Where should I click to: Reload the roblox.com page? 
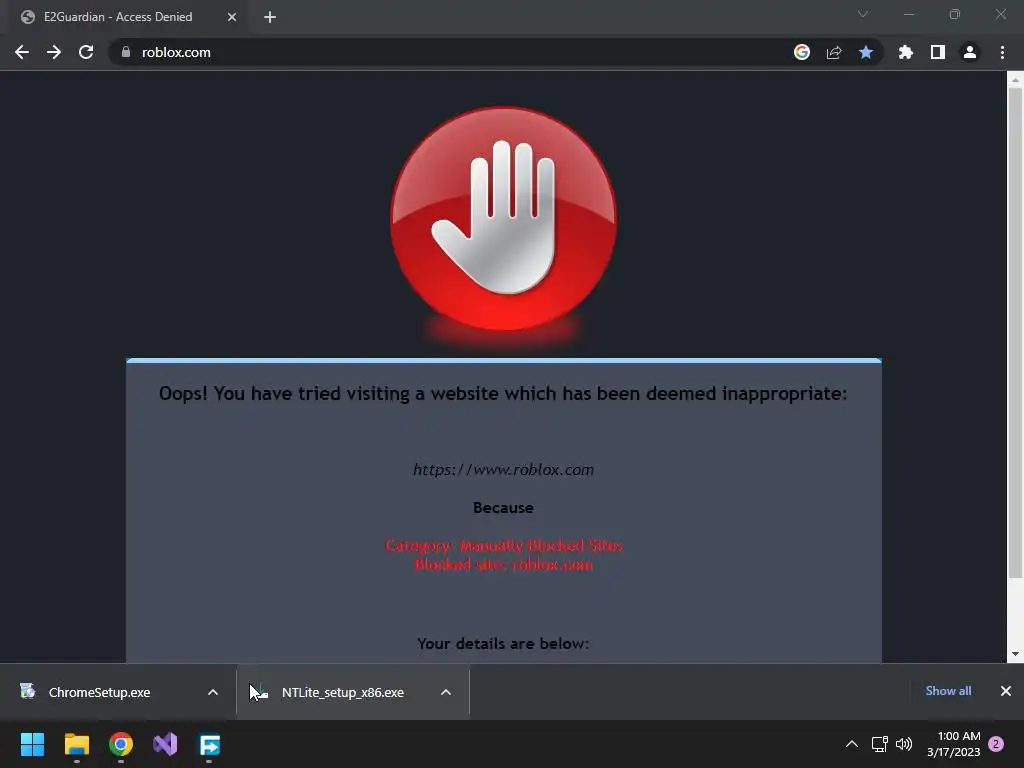[86, 52]
